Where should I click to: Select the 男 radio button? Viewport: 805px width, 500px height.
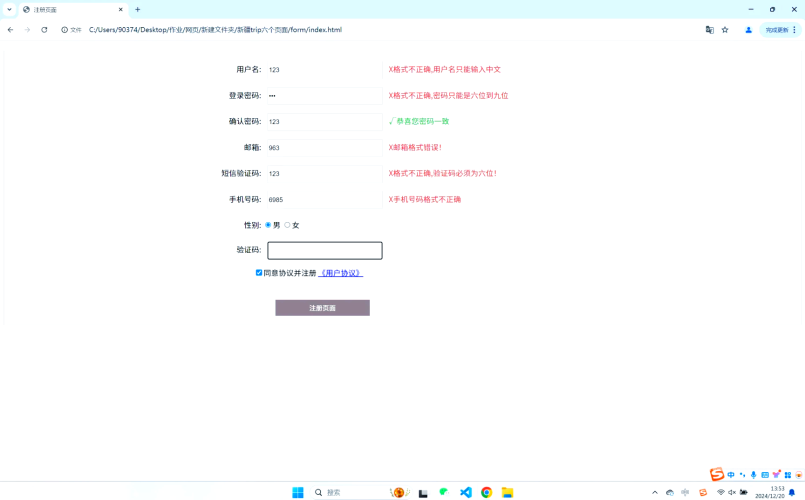click(268, 225)
